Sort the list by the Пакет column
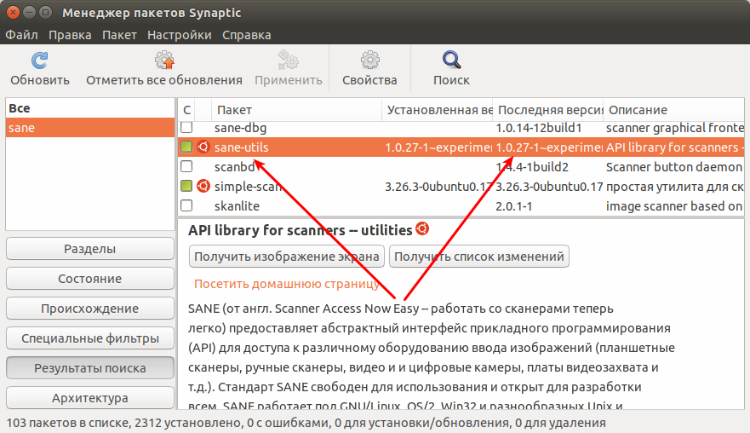 295,109
